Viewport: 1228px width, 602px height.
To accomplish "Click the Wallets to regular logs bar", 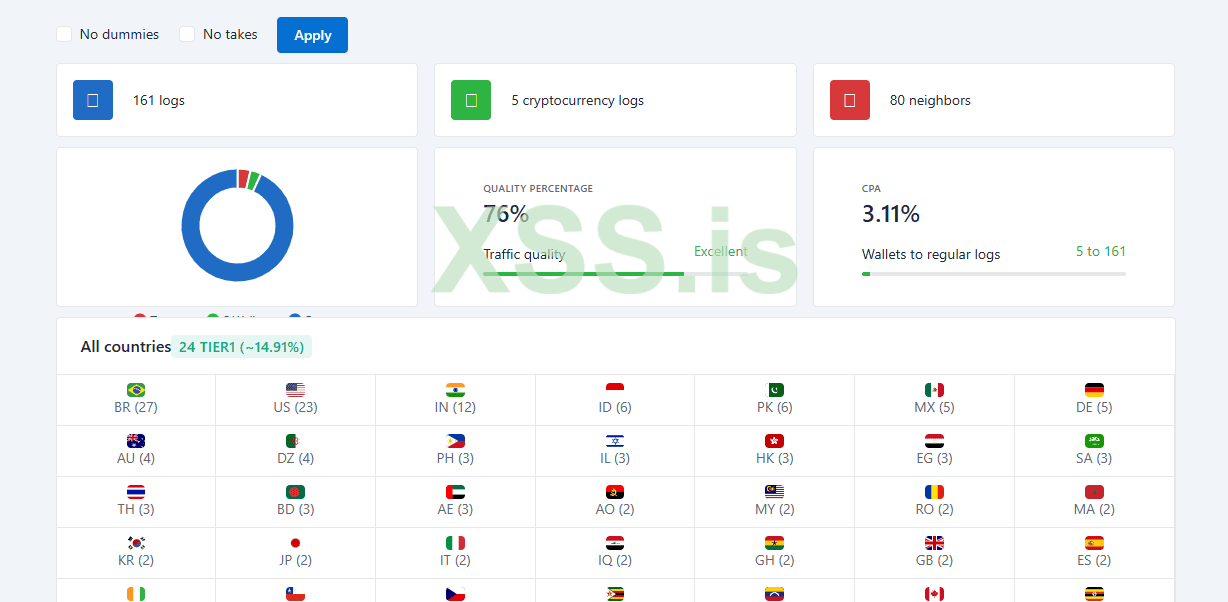I will click(x=993, y=273).
